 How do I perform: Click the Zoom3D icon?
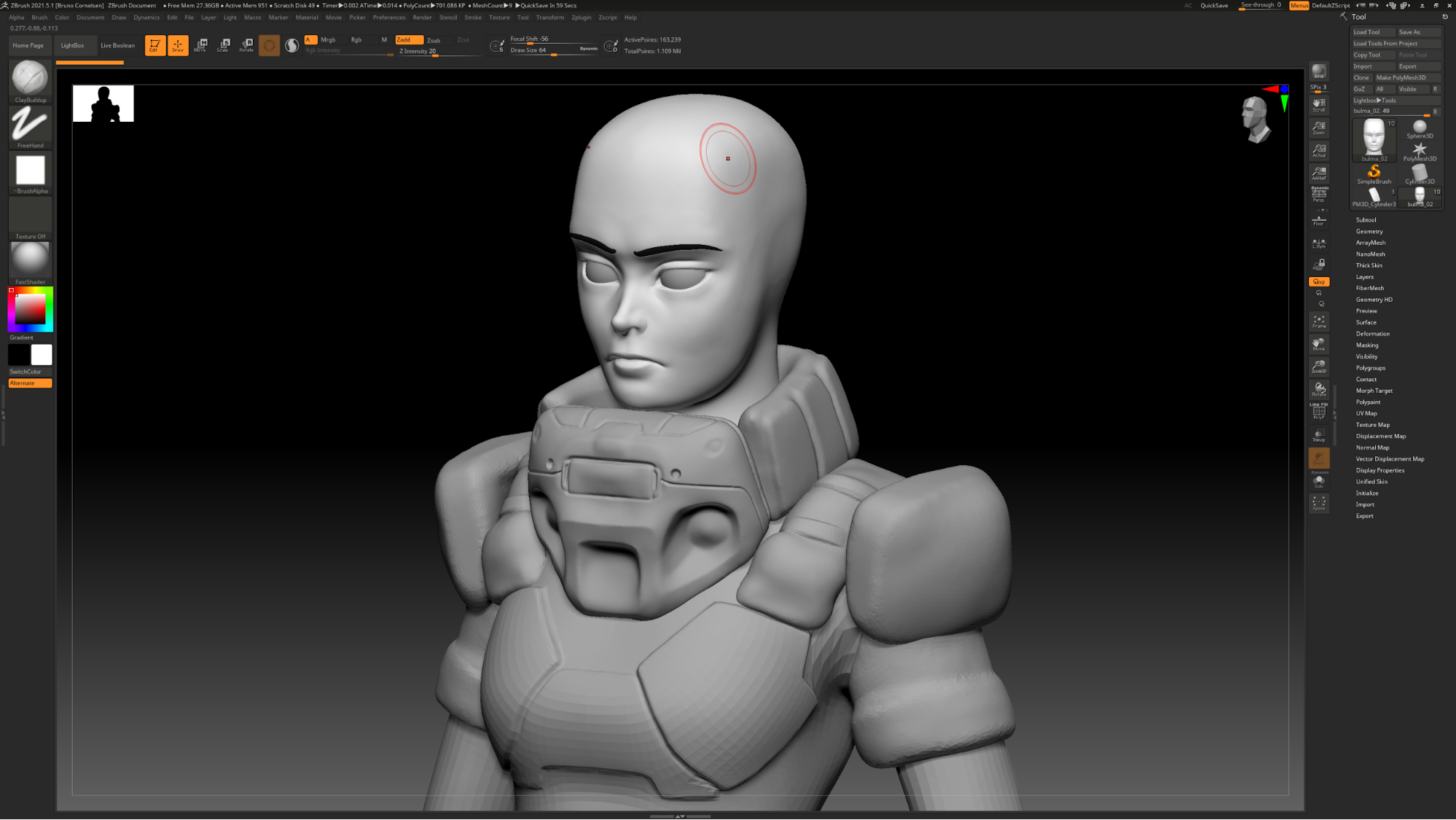click(1319, 367)
